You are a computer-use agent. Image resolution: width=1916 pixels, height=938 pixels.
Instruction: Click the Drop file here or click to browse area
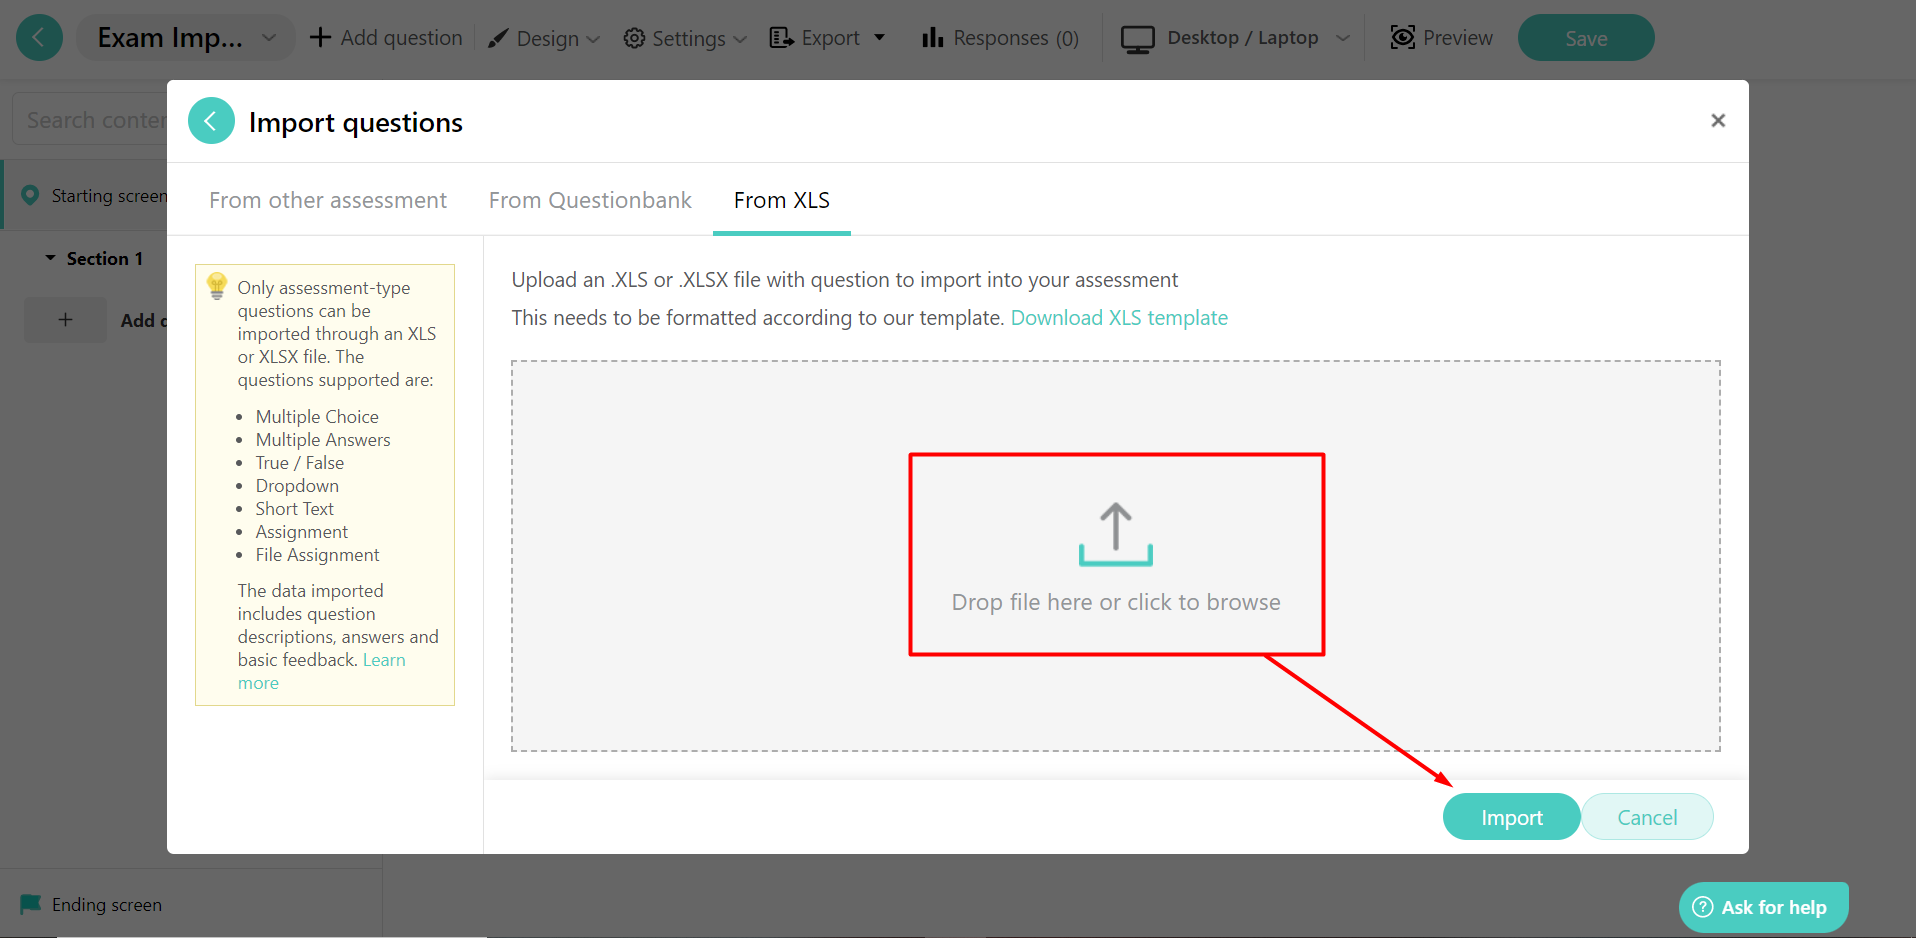tap(1115, 555)
